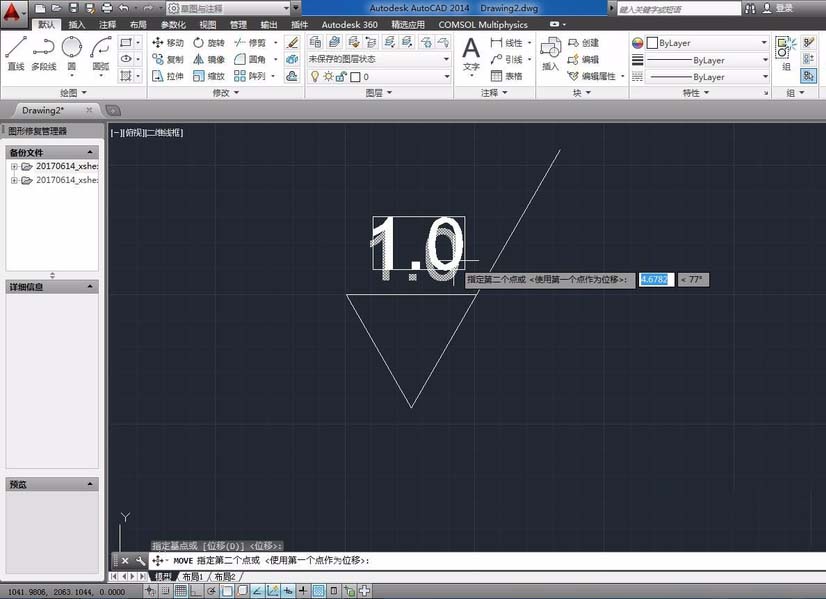
Task: Open the 插入 (Insert) ribbon tab
Action: [76, 25]
